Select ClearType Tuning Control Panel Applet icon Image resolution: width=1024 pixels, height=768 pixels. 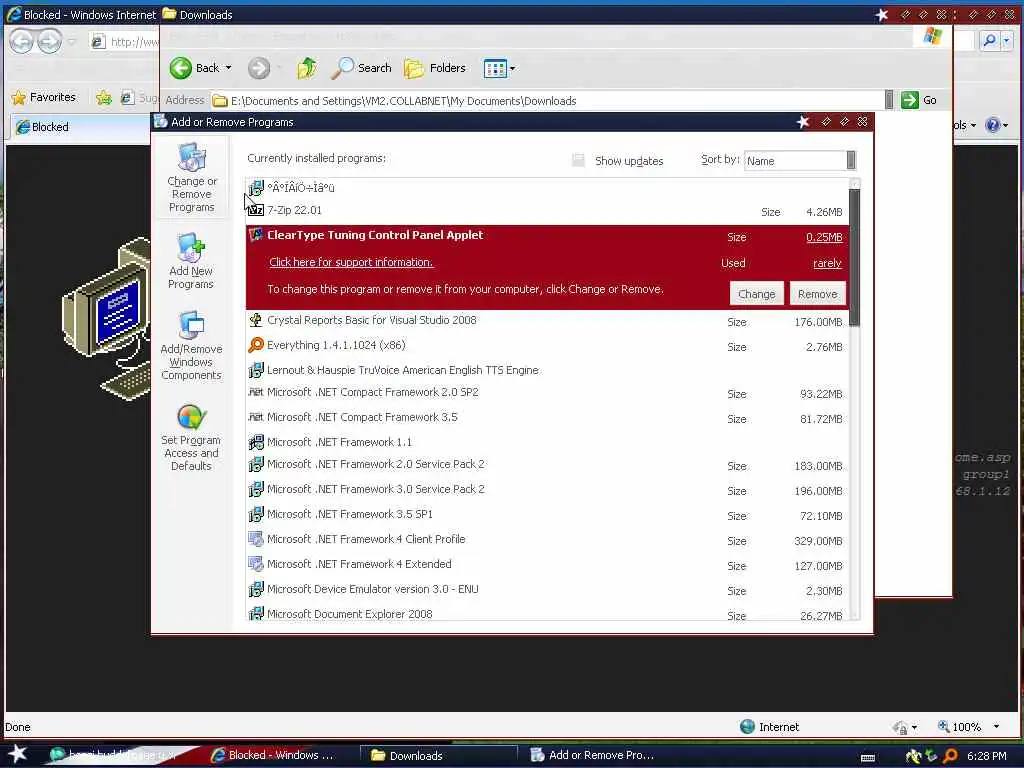click(x=256, y=235)
